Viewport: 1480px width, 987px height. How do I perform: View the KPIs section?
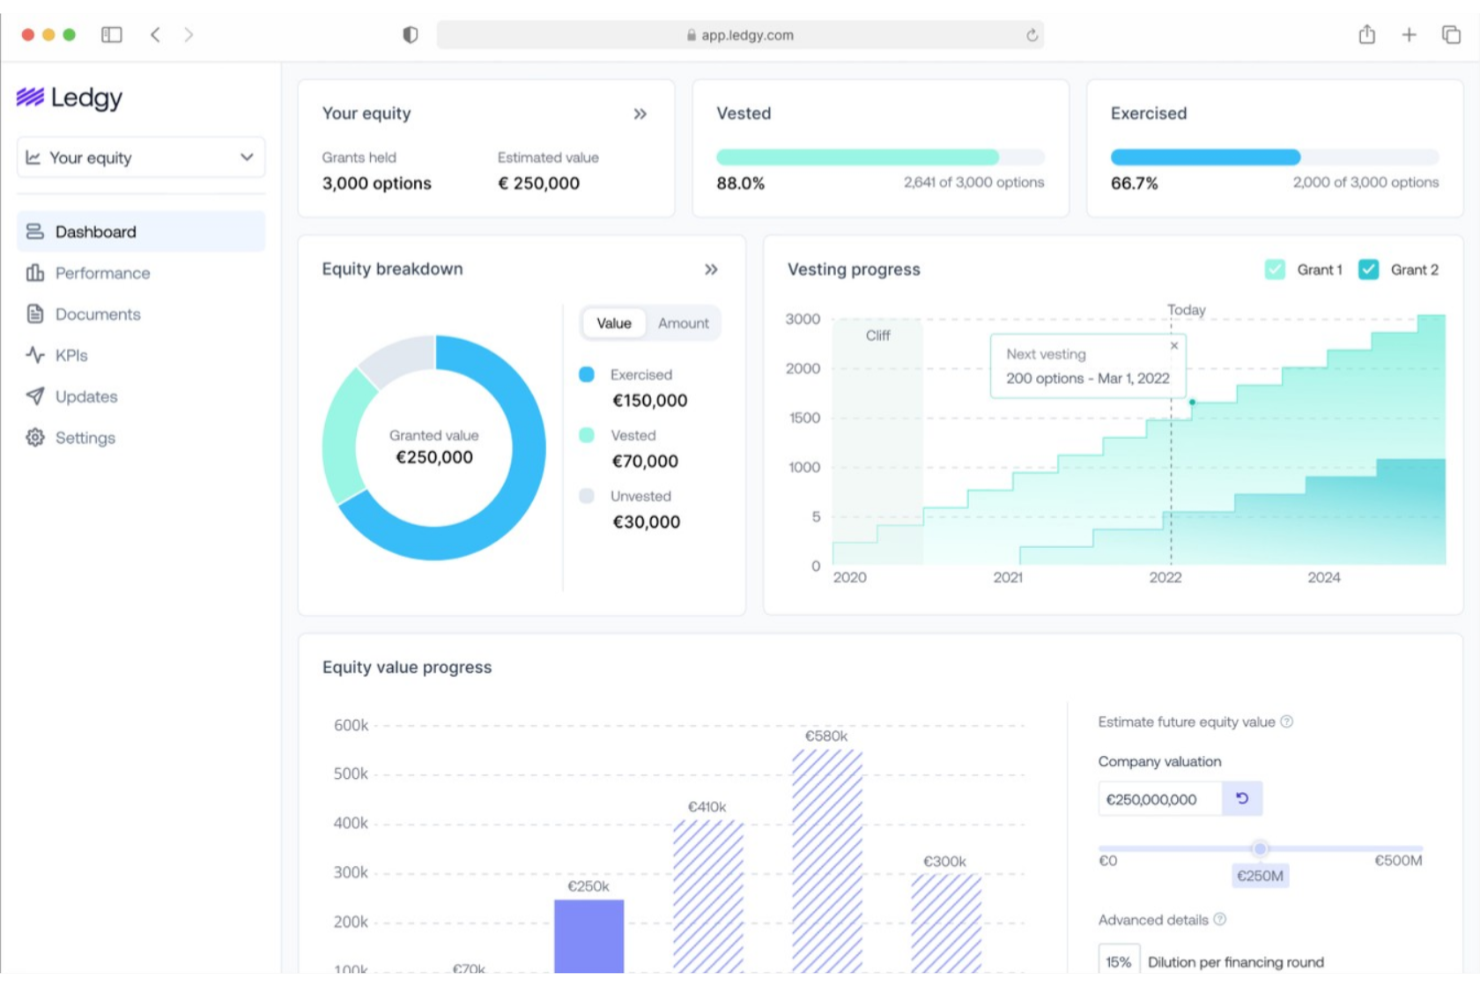click(70, 355)
